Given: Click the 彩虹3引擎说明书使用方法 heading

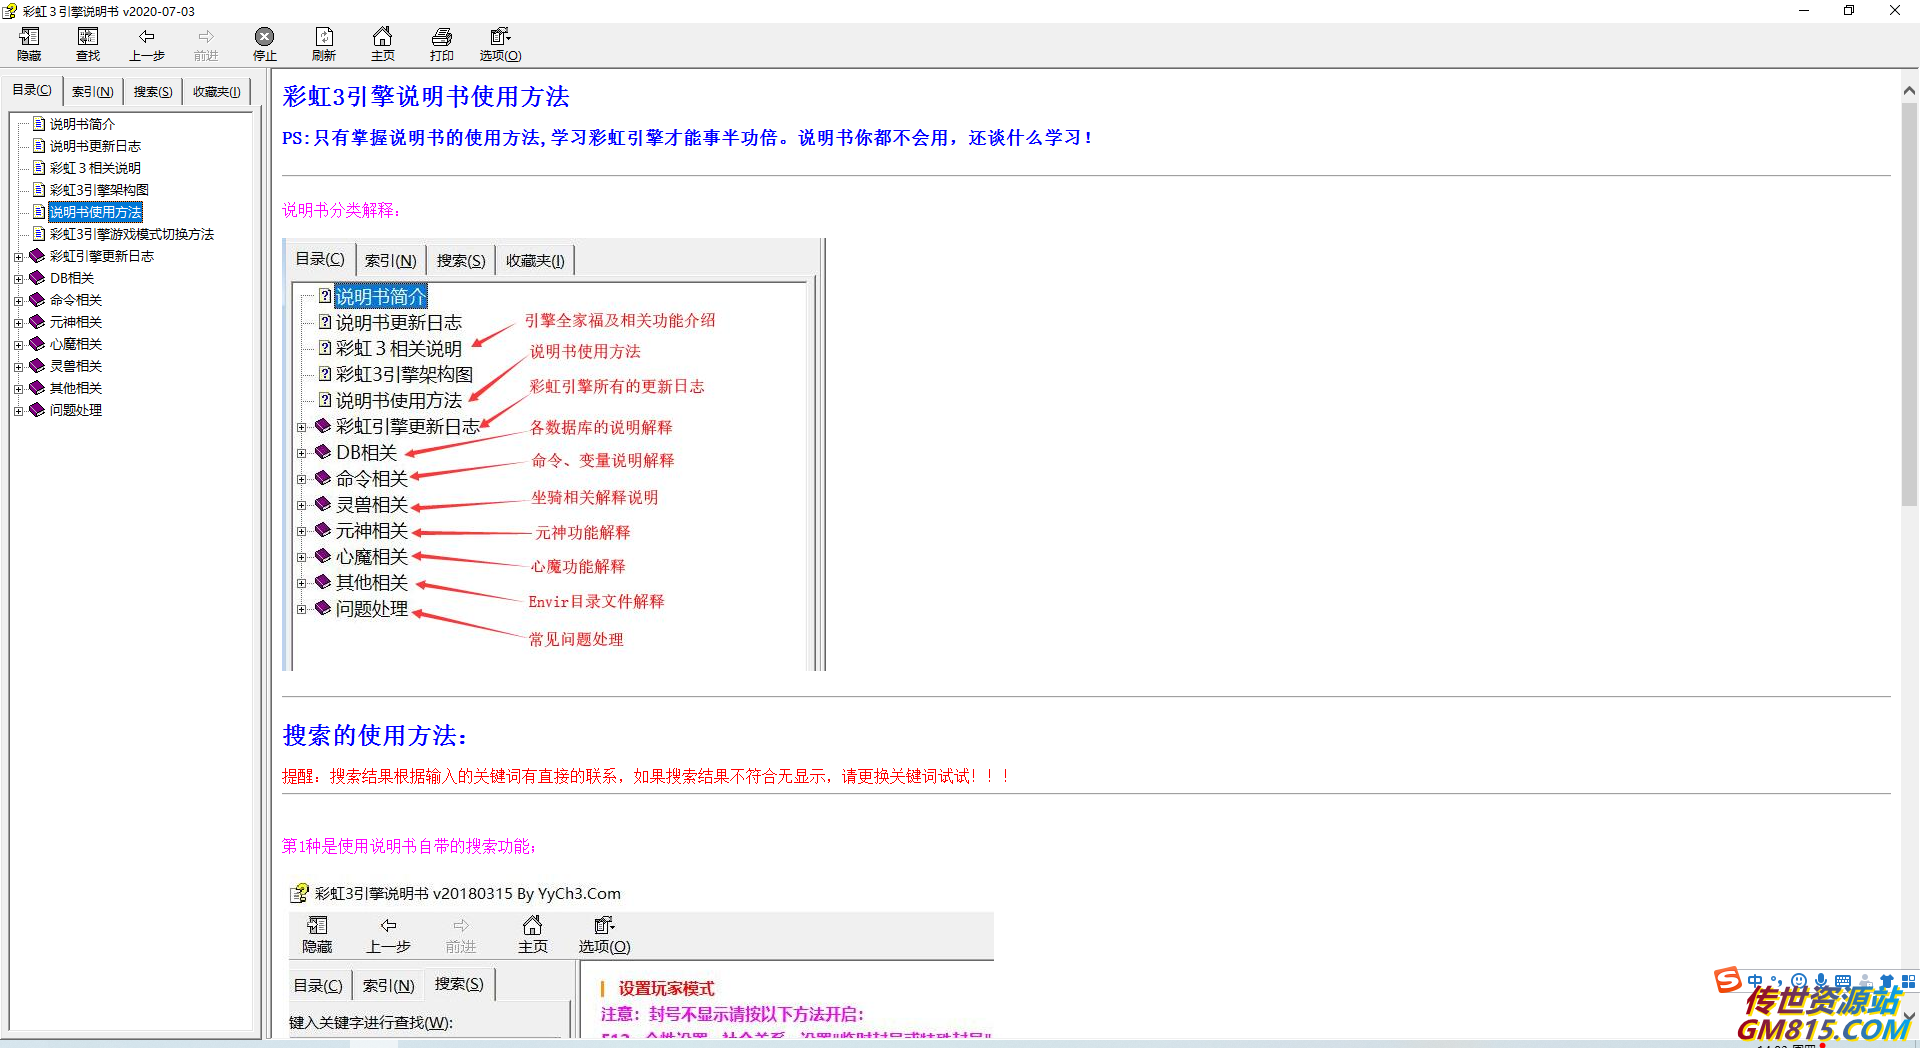Looking at the screenshot, I should [x=426, y=96].
